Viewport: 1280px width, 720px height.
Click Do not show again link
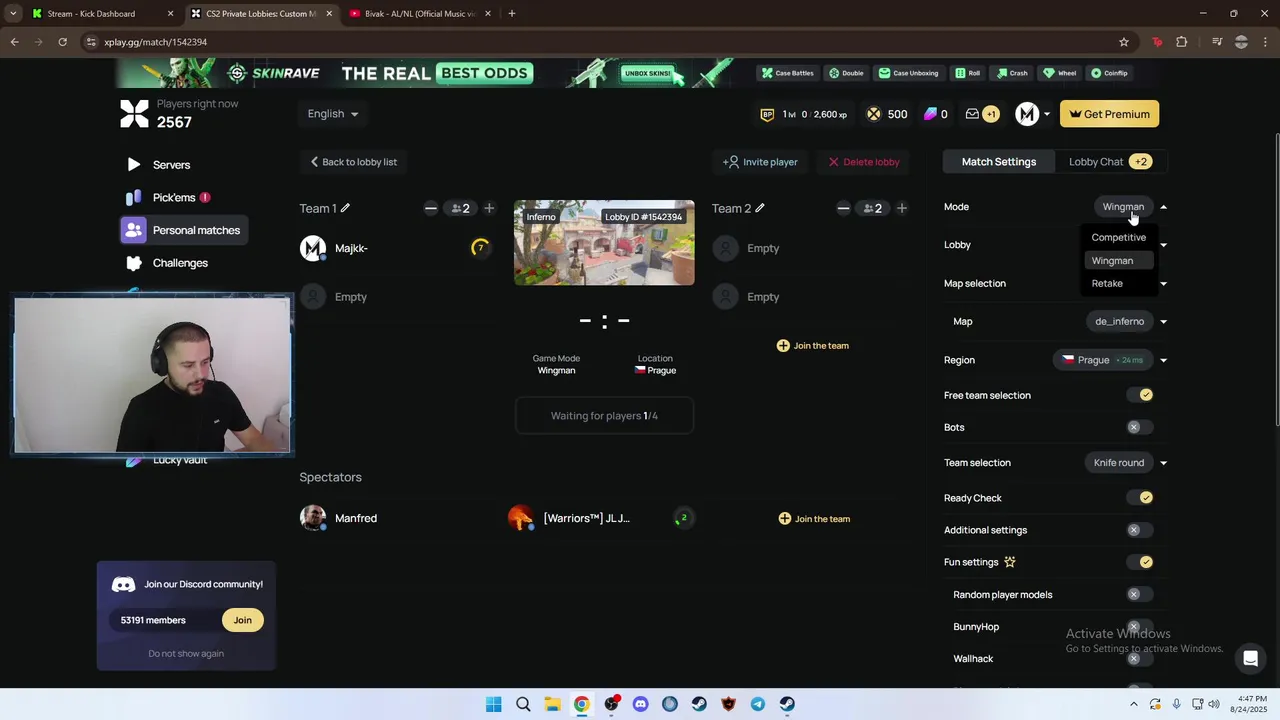pos(186,654)
